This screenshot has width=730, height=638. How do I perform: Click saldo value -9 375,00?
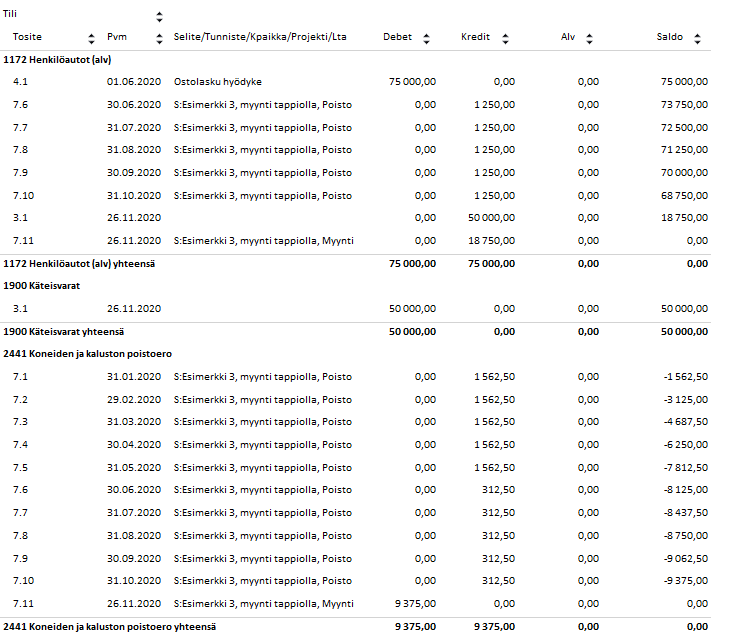point(686,581)
